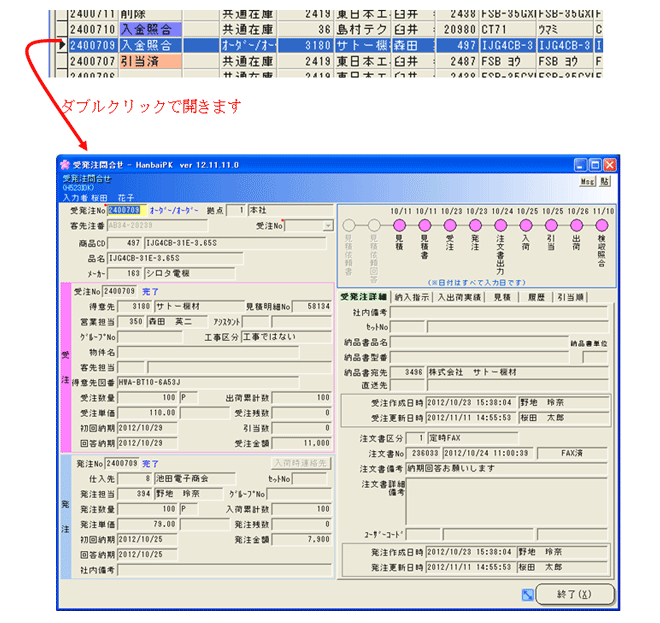Select the 履歴 tab
Screen dimensions: 660x623
pos(537,296)
